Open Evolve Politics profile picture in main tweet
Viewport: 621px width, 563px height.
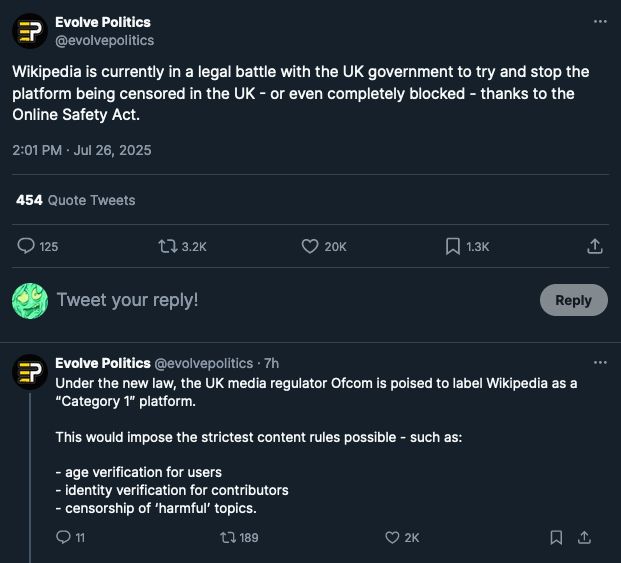pos(30,31)
